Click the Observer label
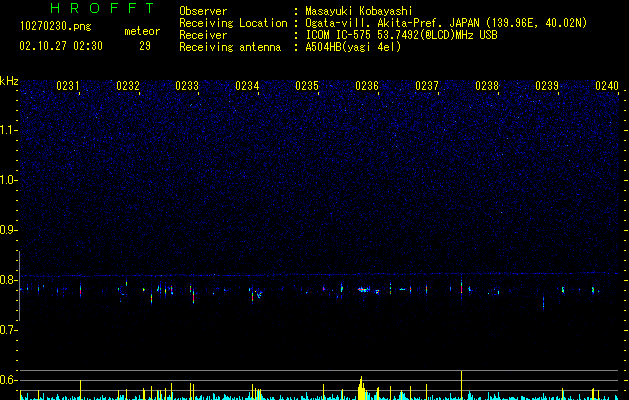 click(203, 11)
